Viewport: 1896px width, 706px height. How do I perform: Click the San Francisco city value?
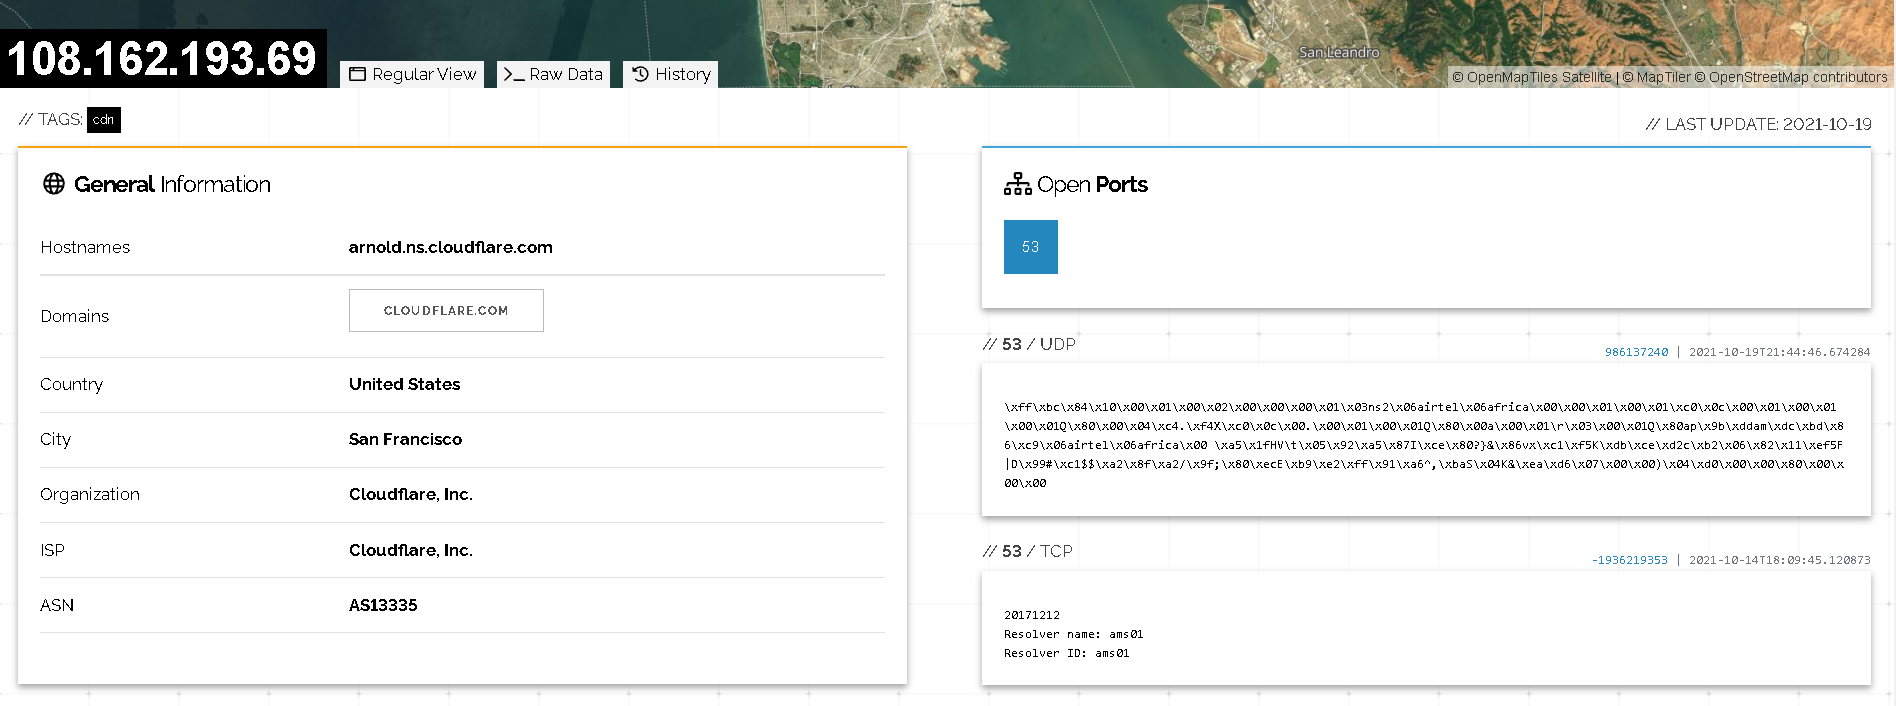[x=405, y=439]
